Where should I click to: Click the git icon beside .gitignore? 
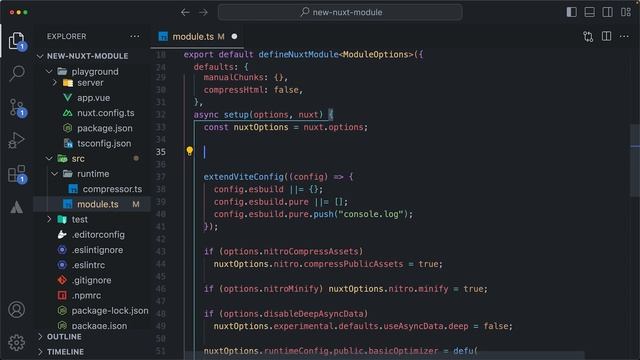click(x=62, y=280)
